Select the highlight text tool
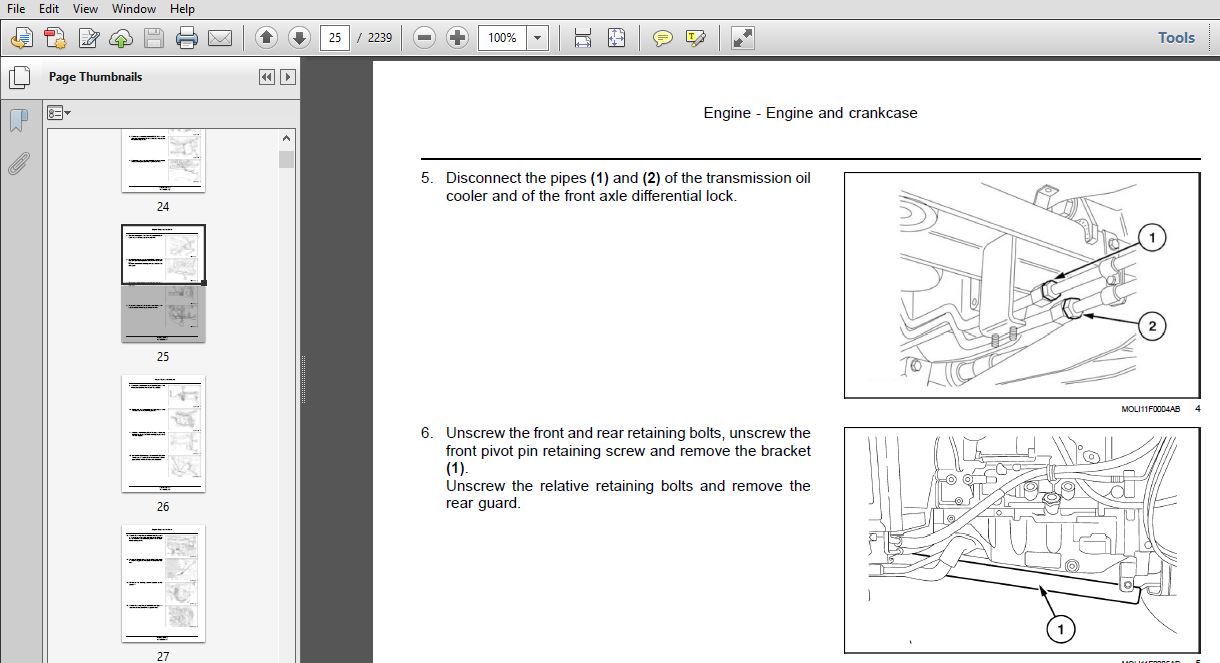Image resolution: width=1220 pixels, height=663 pixels. 696,38
